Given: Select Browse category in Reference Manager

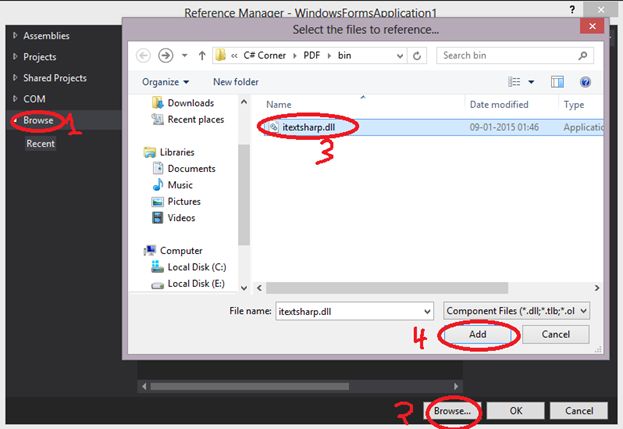Looking at the screenshot, I should (x=38, y=120).
